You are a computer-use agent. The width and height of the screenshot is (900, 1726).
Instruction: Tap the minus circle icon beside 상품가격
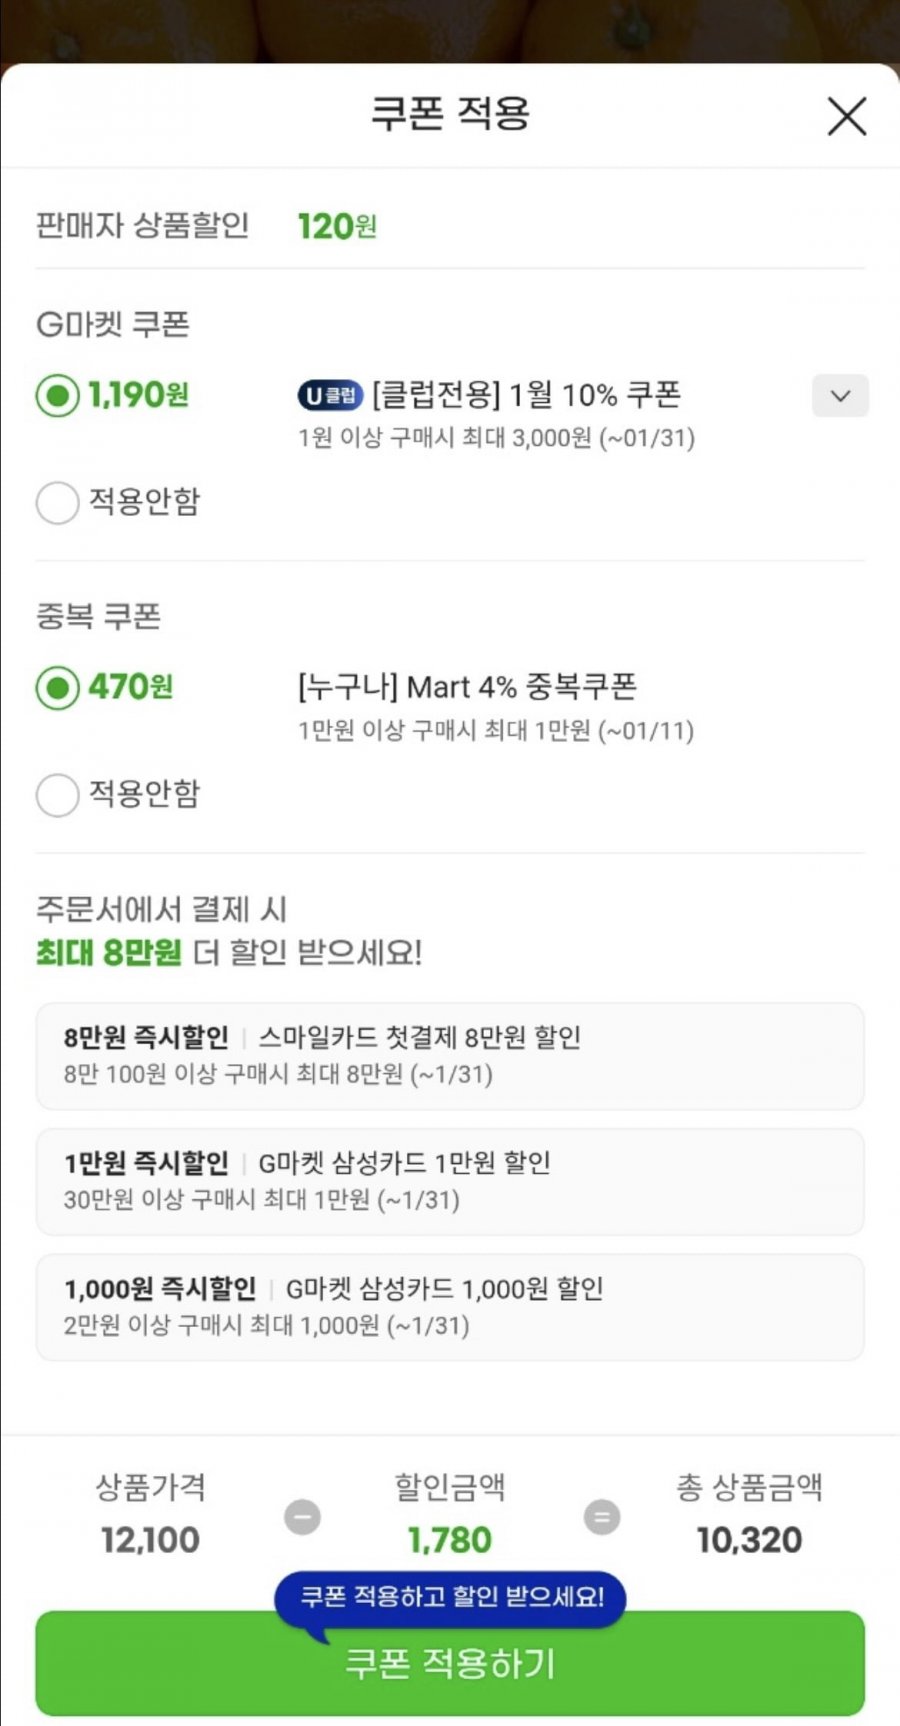pos(302,1517)
